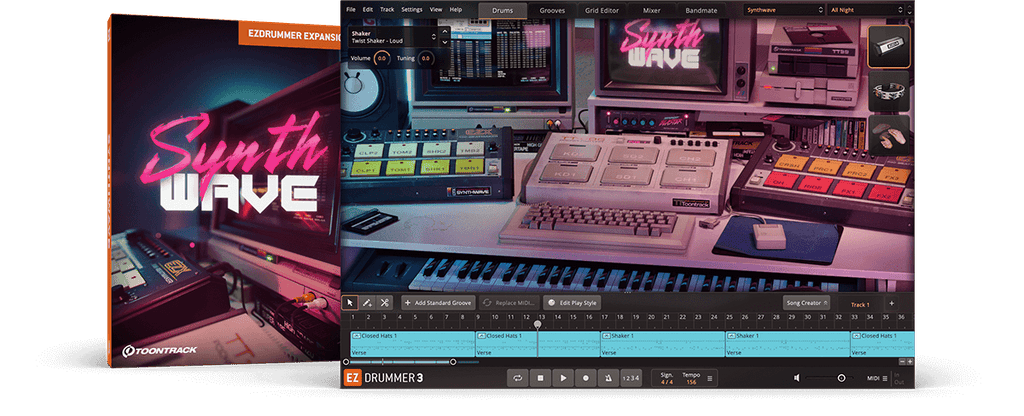Start playback with the play button
The height and width of the screenshot is (416, 1024).
(562, 377)
